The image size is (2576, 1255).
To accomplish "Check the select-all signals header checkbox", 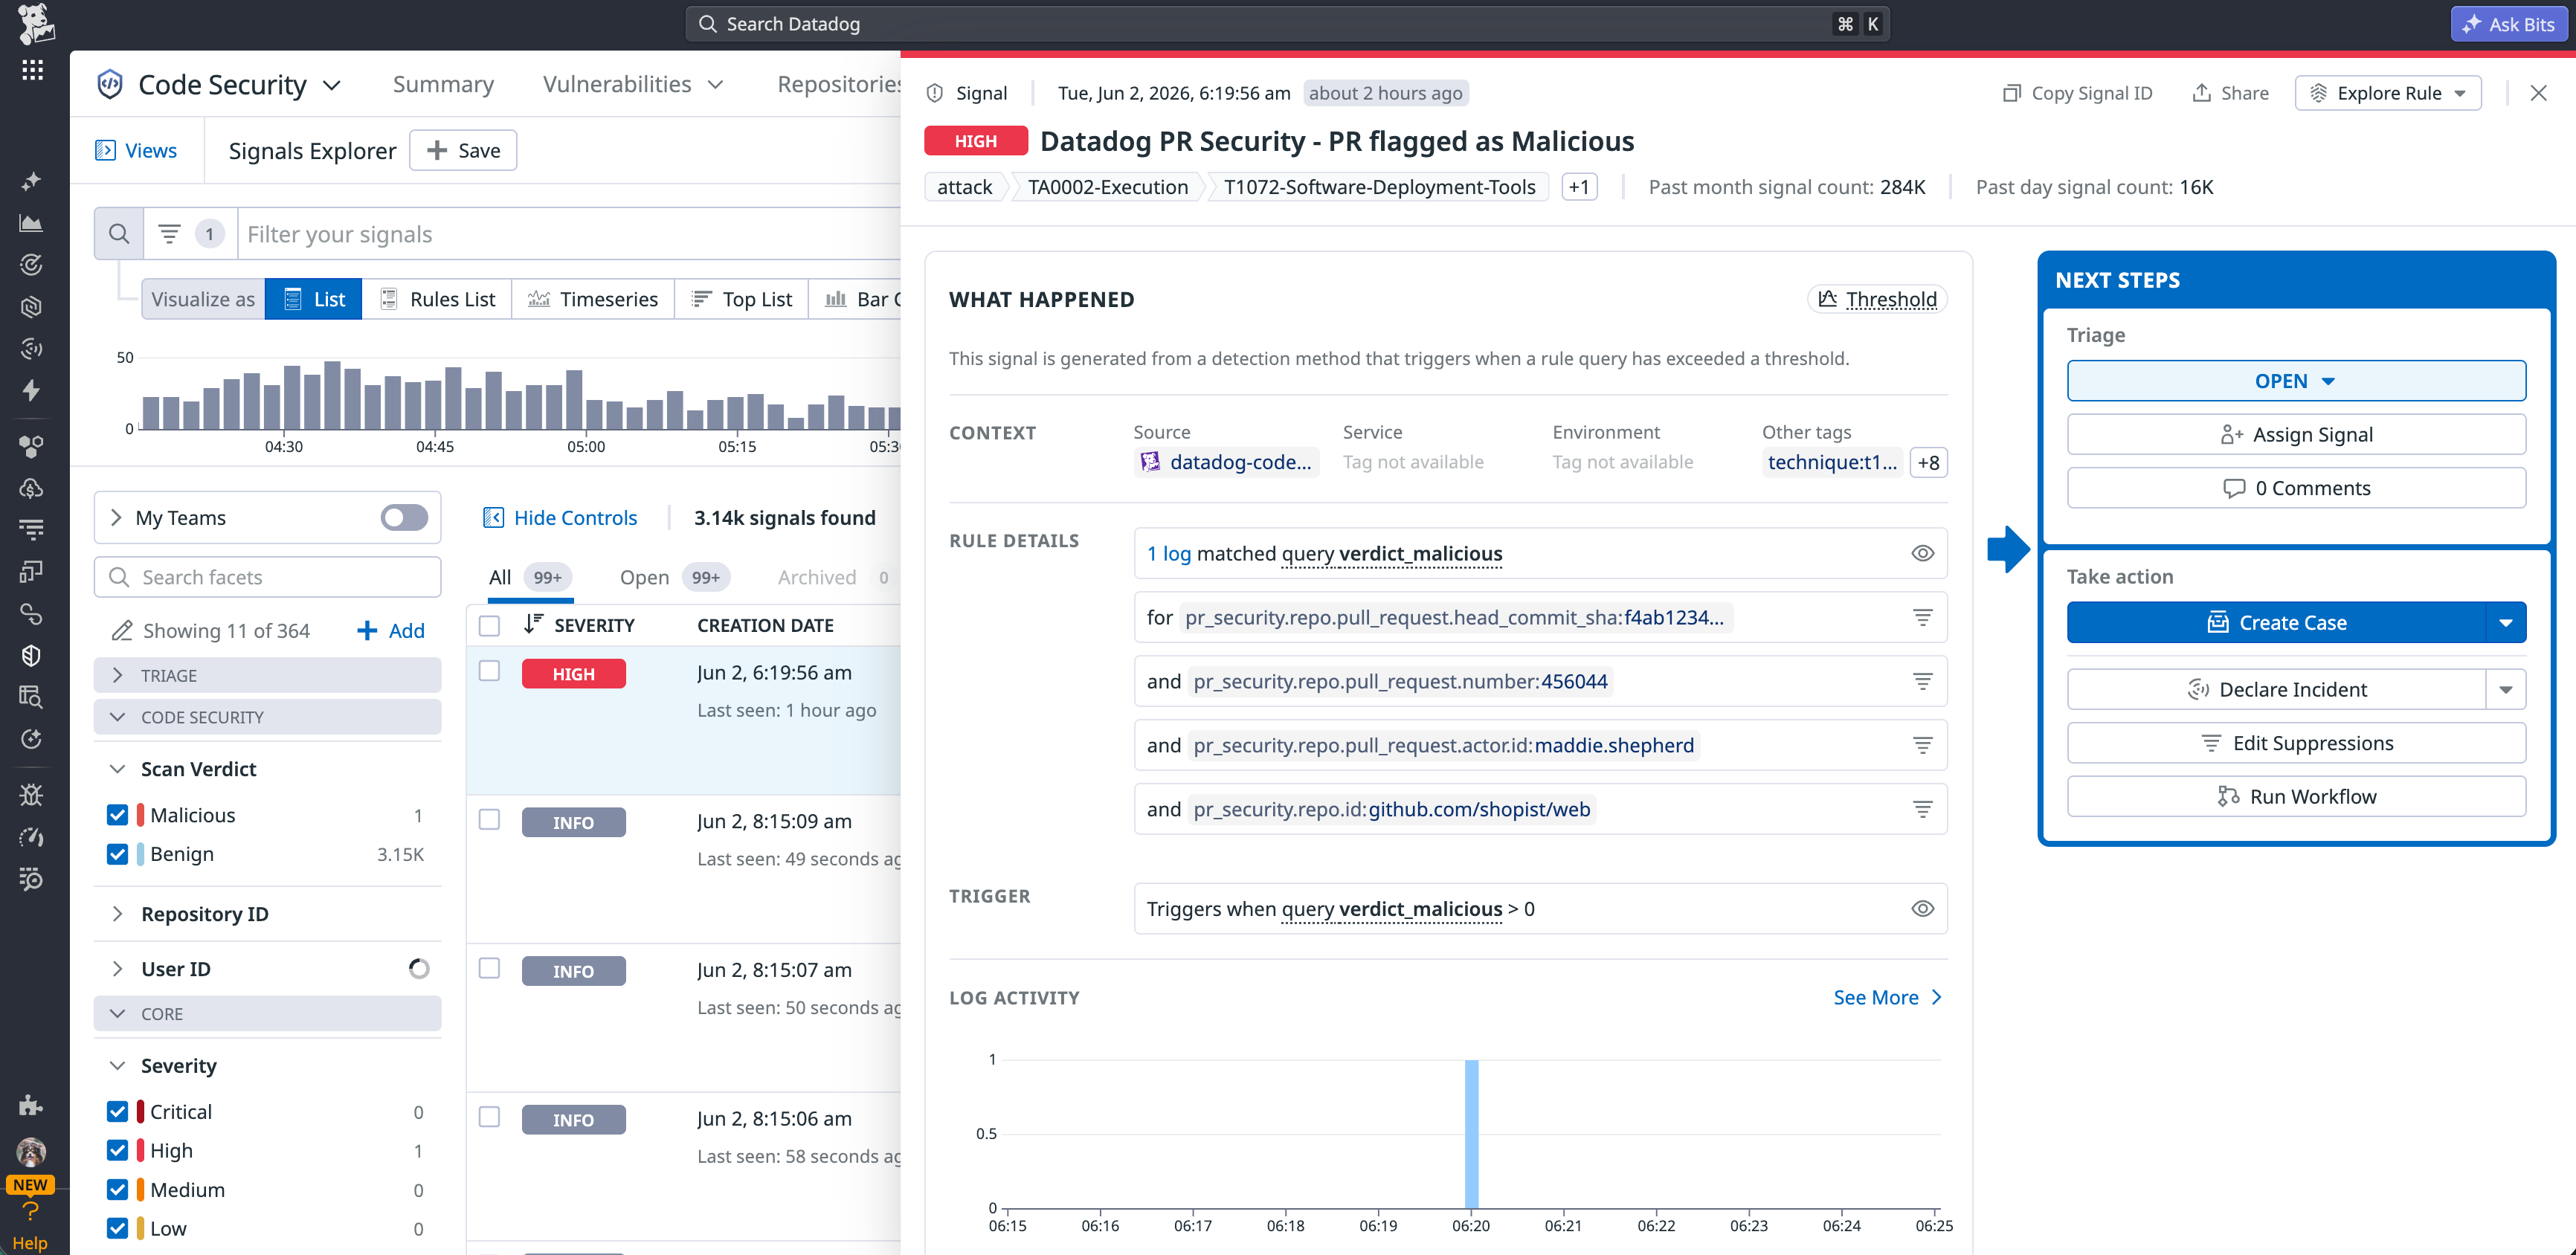I will coord(489,625).
